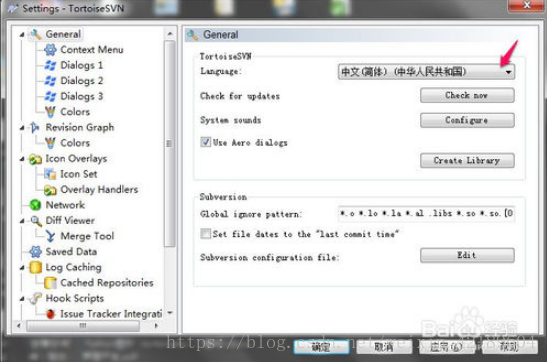The width and height of the screenshot is (547, 362).
Task: Click the horizontal scrollbar left arrow
Action: tap(19, 326)
